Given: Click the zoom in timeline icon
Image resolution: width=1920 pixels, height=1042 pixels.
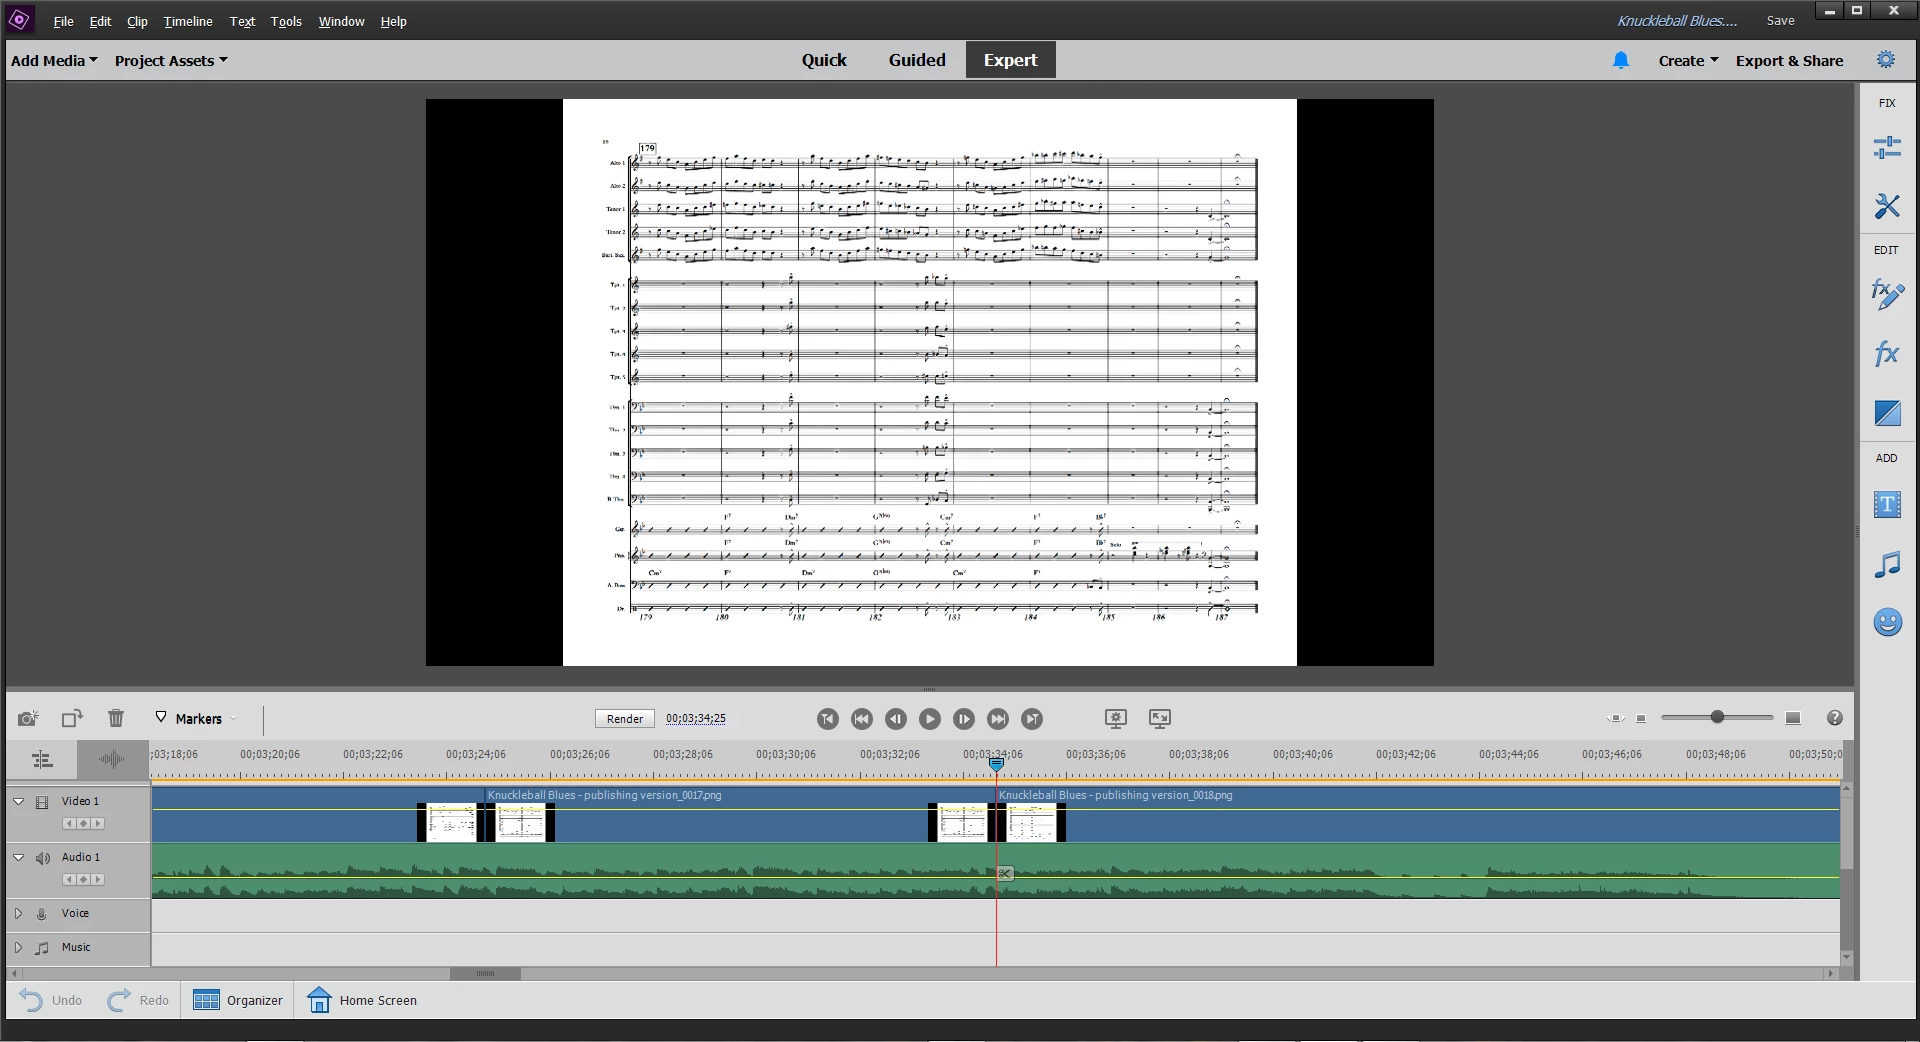Looking at the screenshot, I should pos(1793,718).
